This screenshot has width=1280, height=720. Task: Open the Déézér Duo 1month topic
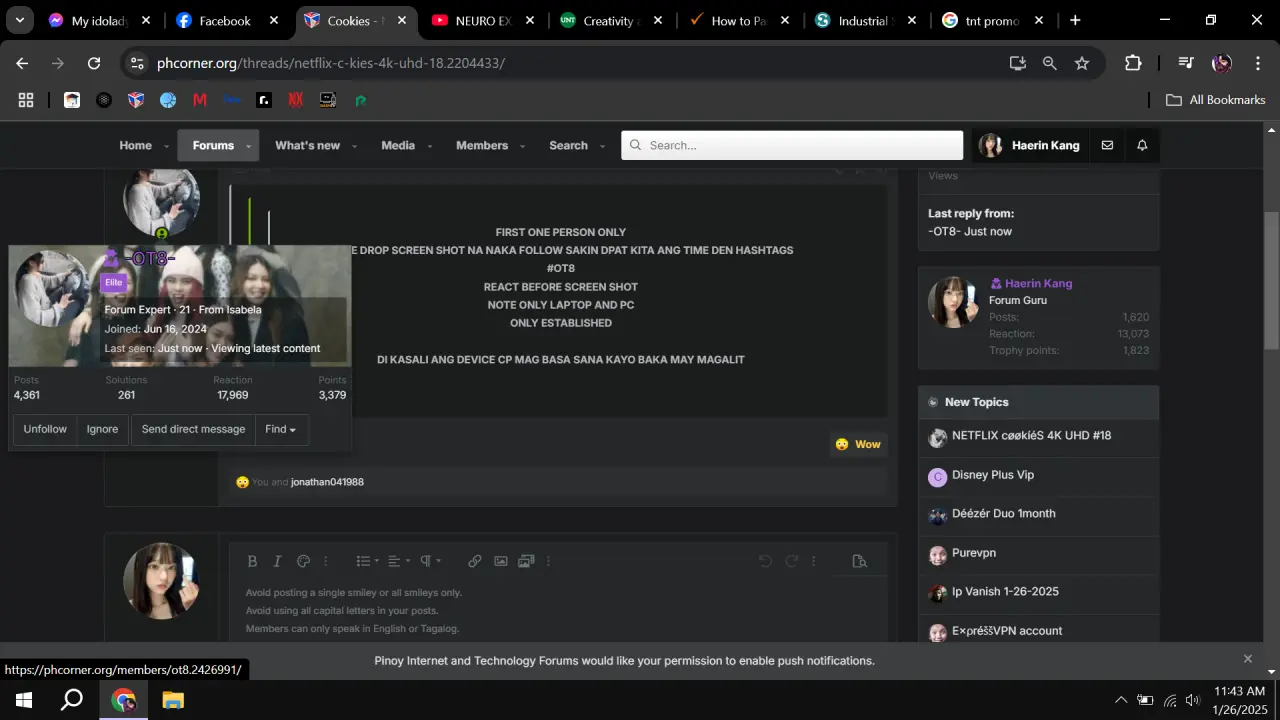(x=1004, y=514)
